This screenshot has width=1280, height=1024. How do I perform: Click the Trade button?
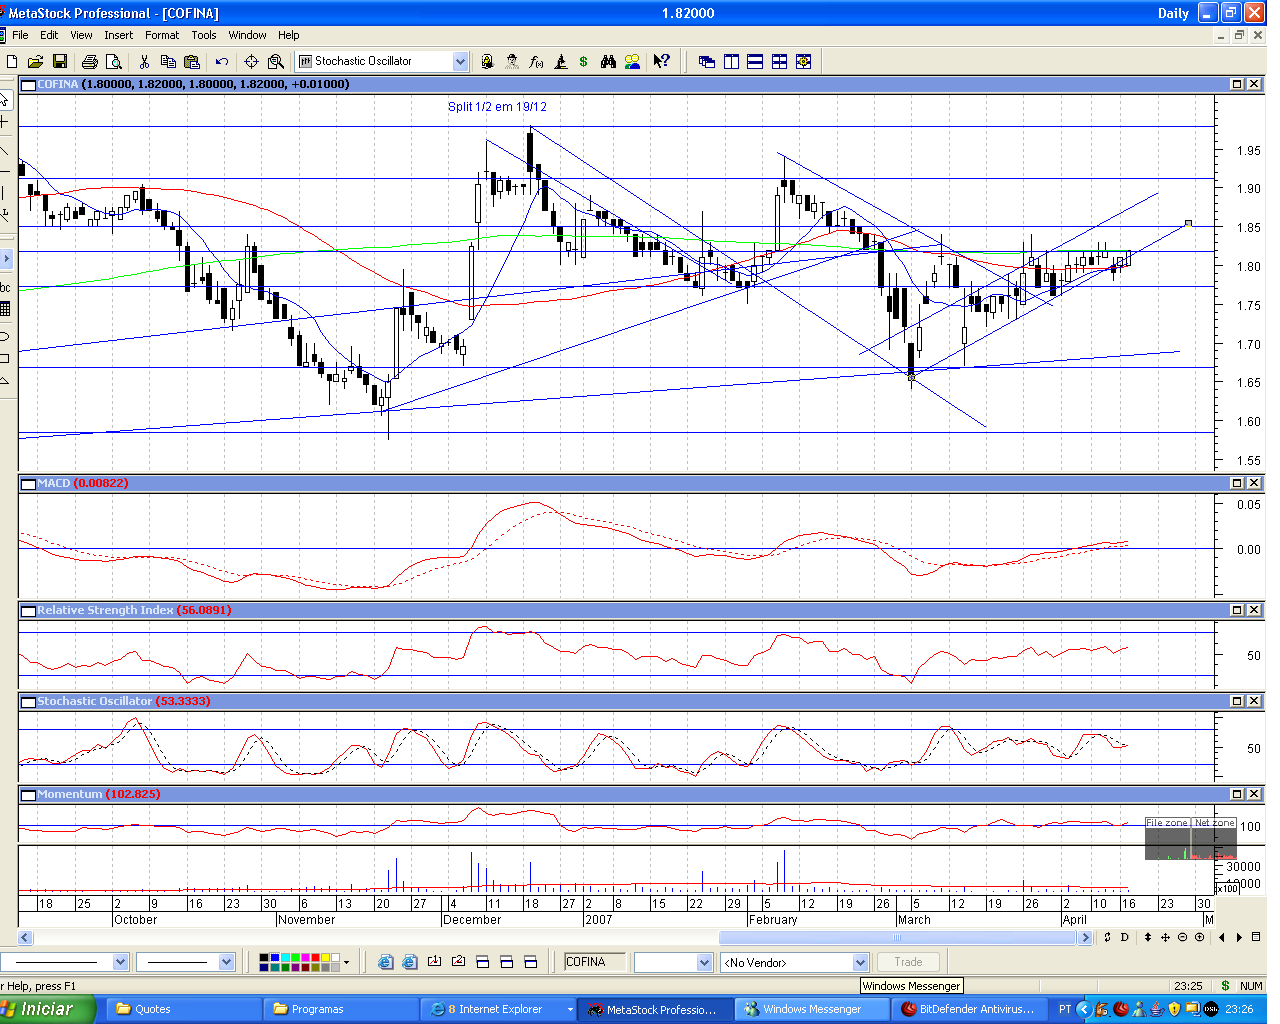pyautogui.click(x=908, y=963)
